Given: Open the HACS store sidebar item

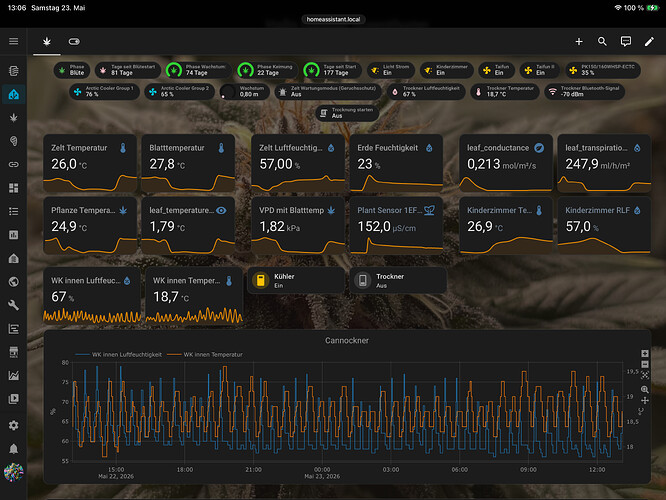Looking at the screenshot, I should point(14,352).
